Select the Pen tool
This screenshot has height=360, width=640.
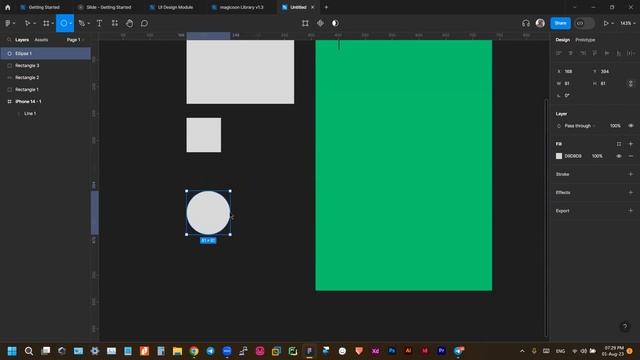point(82,23)
